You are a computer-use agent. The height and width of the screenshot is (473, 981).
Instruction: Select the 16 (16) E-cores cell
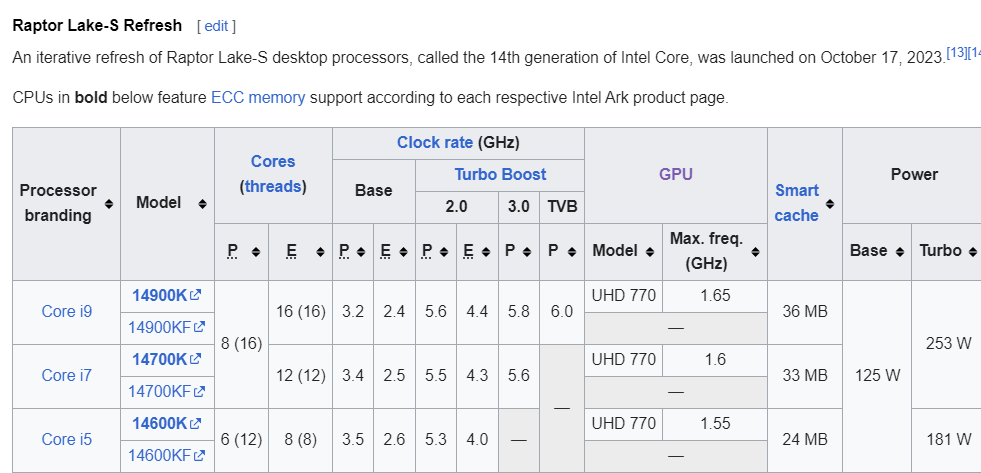301,312
